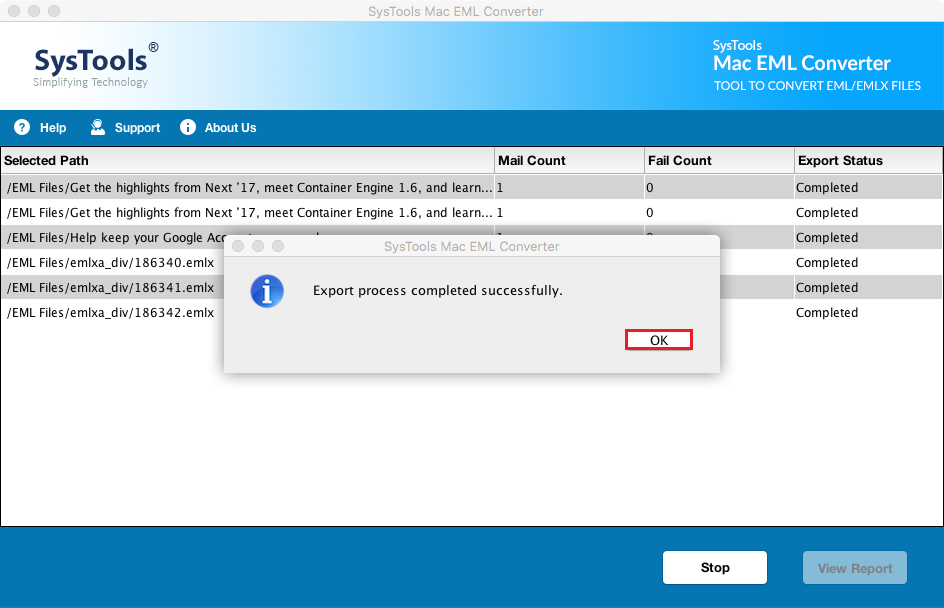Open the Help menu label
The image size is (944, 608).
point(53,128)
